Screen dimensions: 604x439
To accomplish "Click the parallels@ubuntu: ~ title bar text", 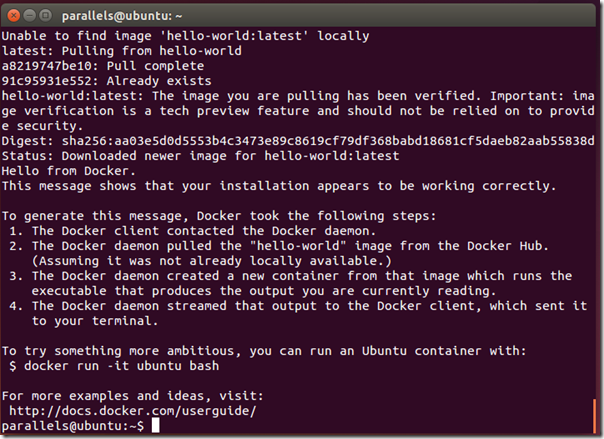I will coord(122,16).
